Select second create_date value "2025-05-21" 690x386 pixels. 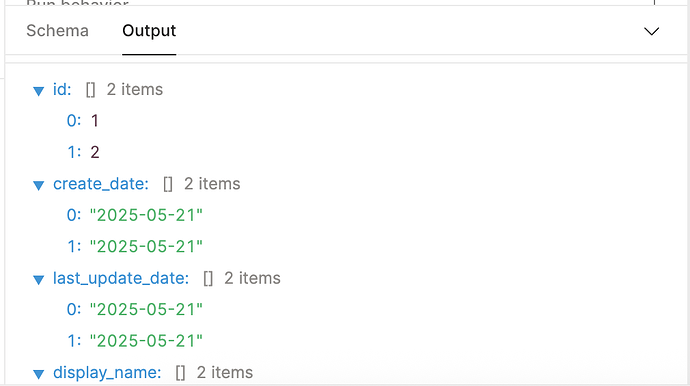pyautogui.click(x=146, y=246)
